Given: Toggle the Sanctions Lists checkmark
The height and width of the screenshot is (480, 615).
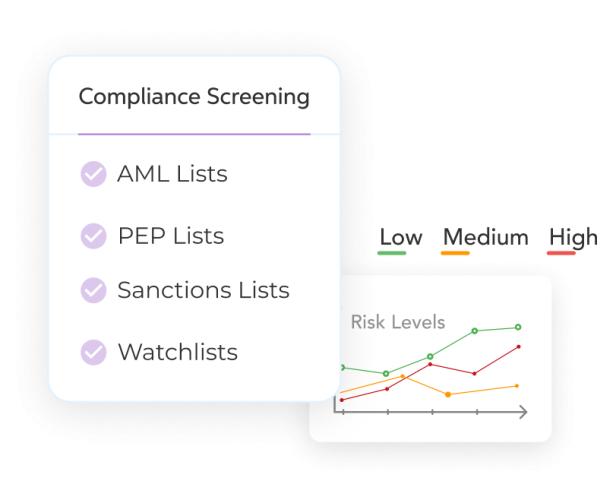Looking at the screenshot, I should 93,290.
